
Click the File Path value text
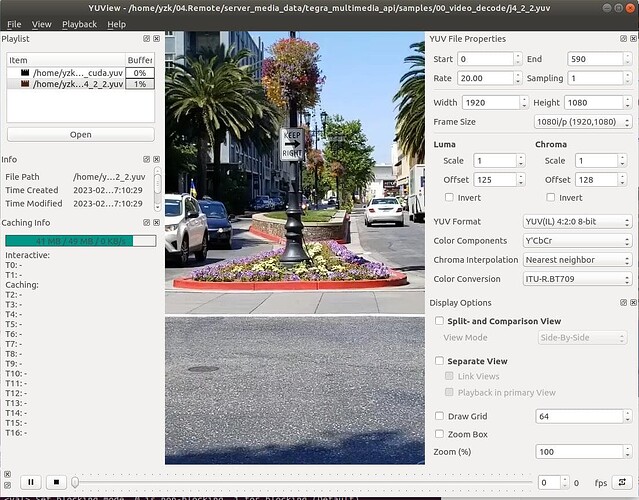[109, 177]
